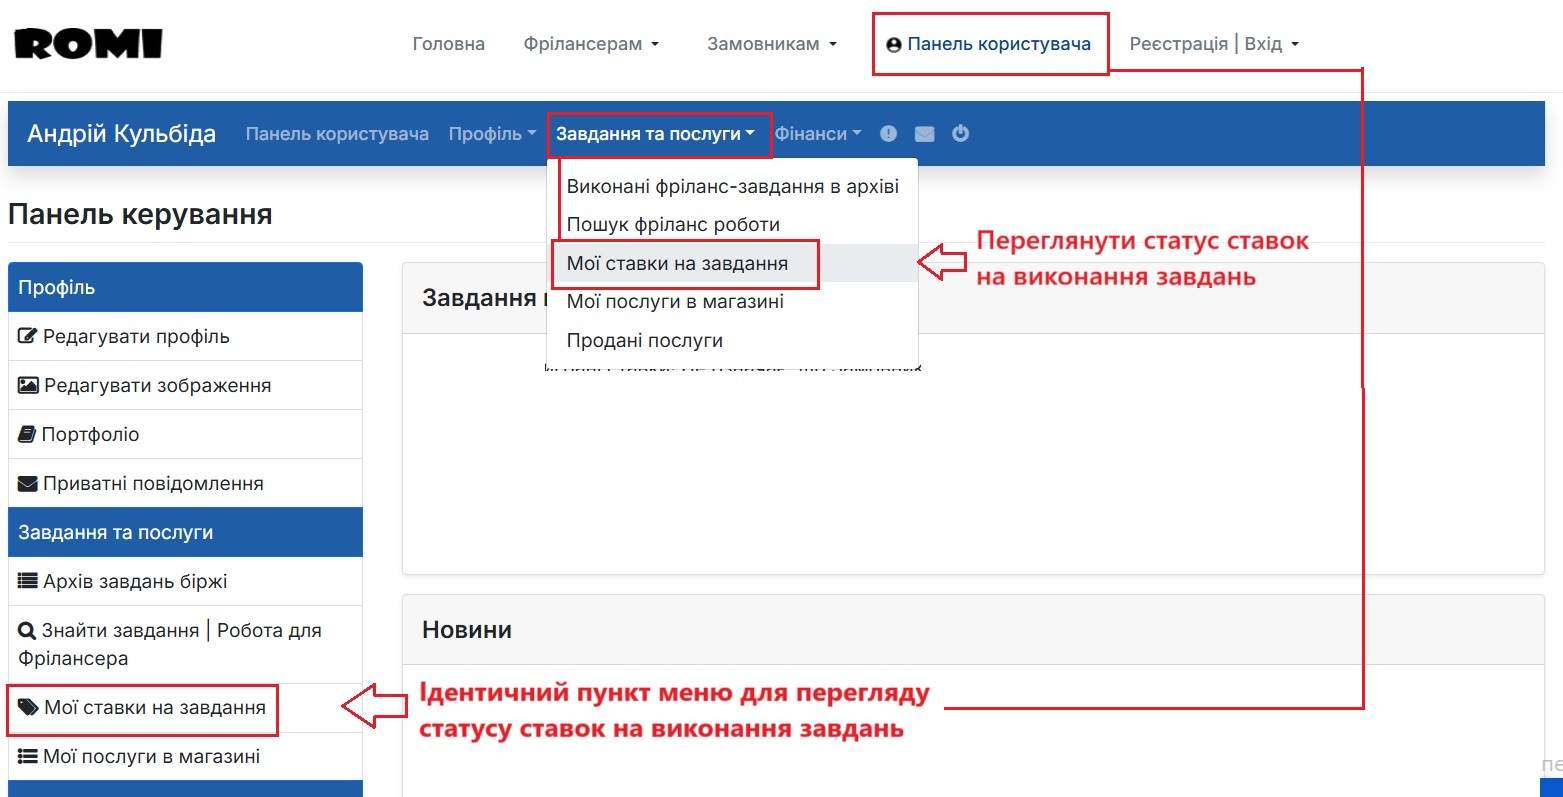Click the tag icon beside Мої ставки на завдання
The height and width of the screenshot is (797, 1563).
click(x=28, y=708)
